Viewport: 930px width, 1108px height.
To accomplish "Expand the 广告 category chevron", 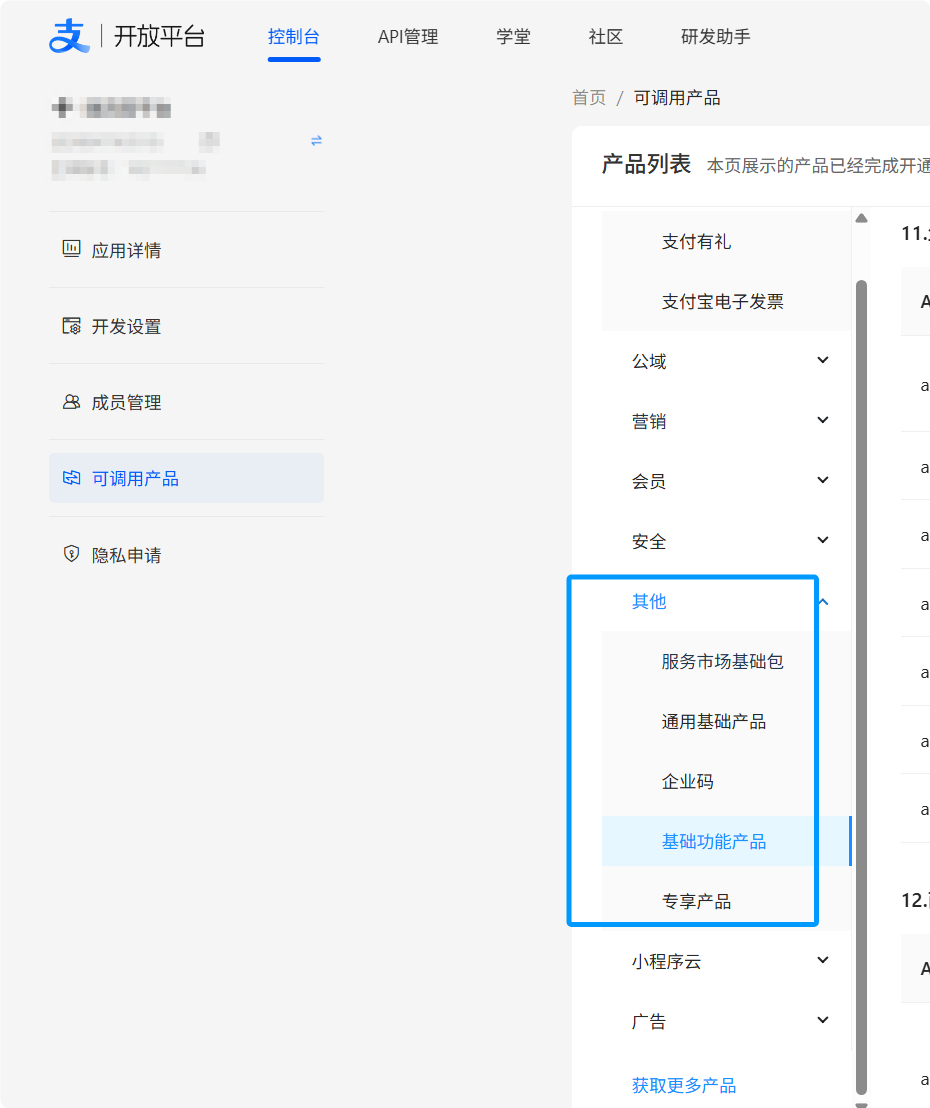I will [x=823, y=1020].
